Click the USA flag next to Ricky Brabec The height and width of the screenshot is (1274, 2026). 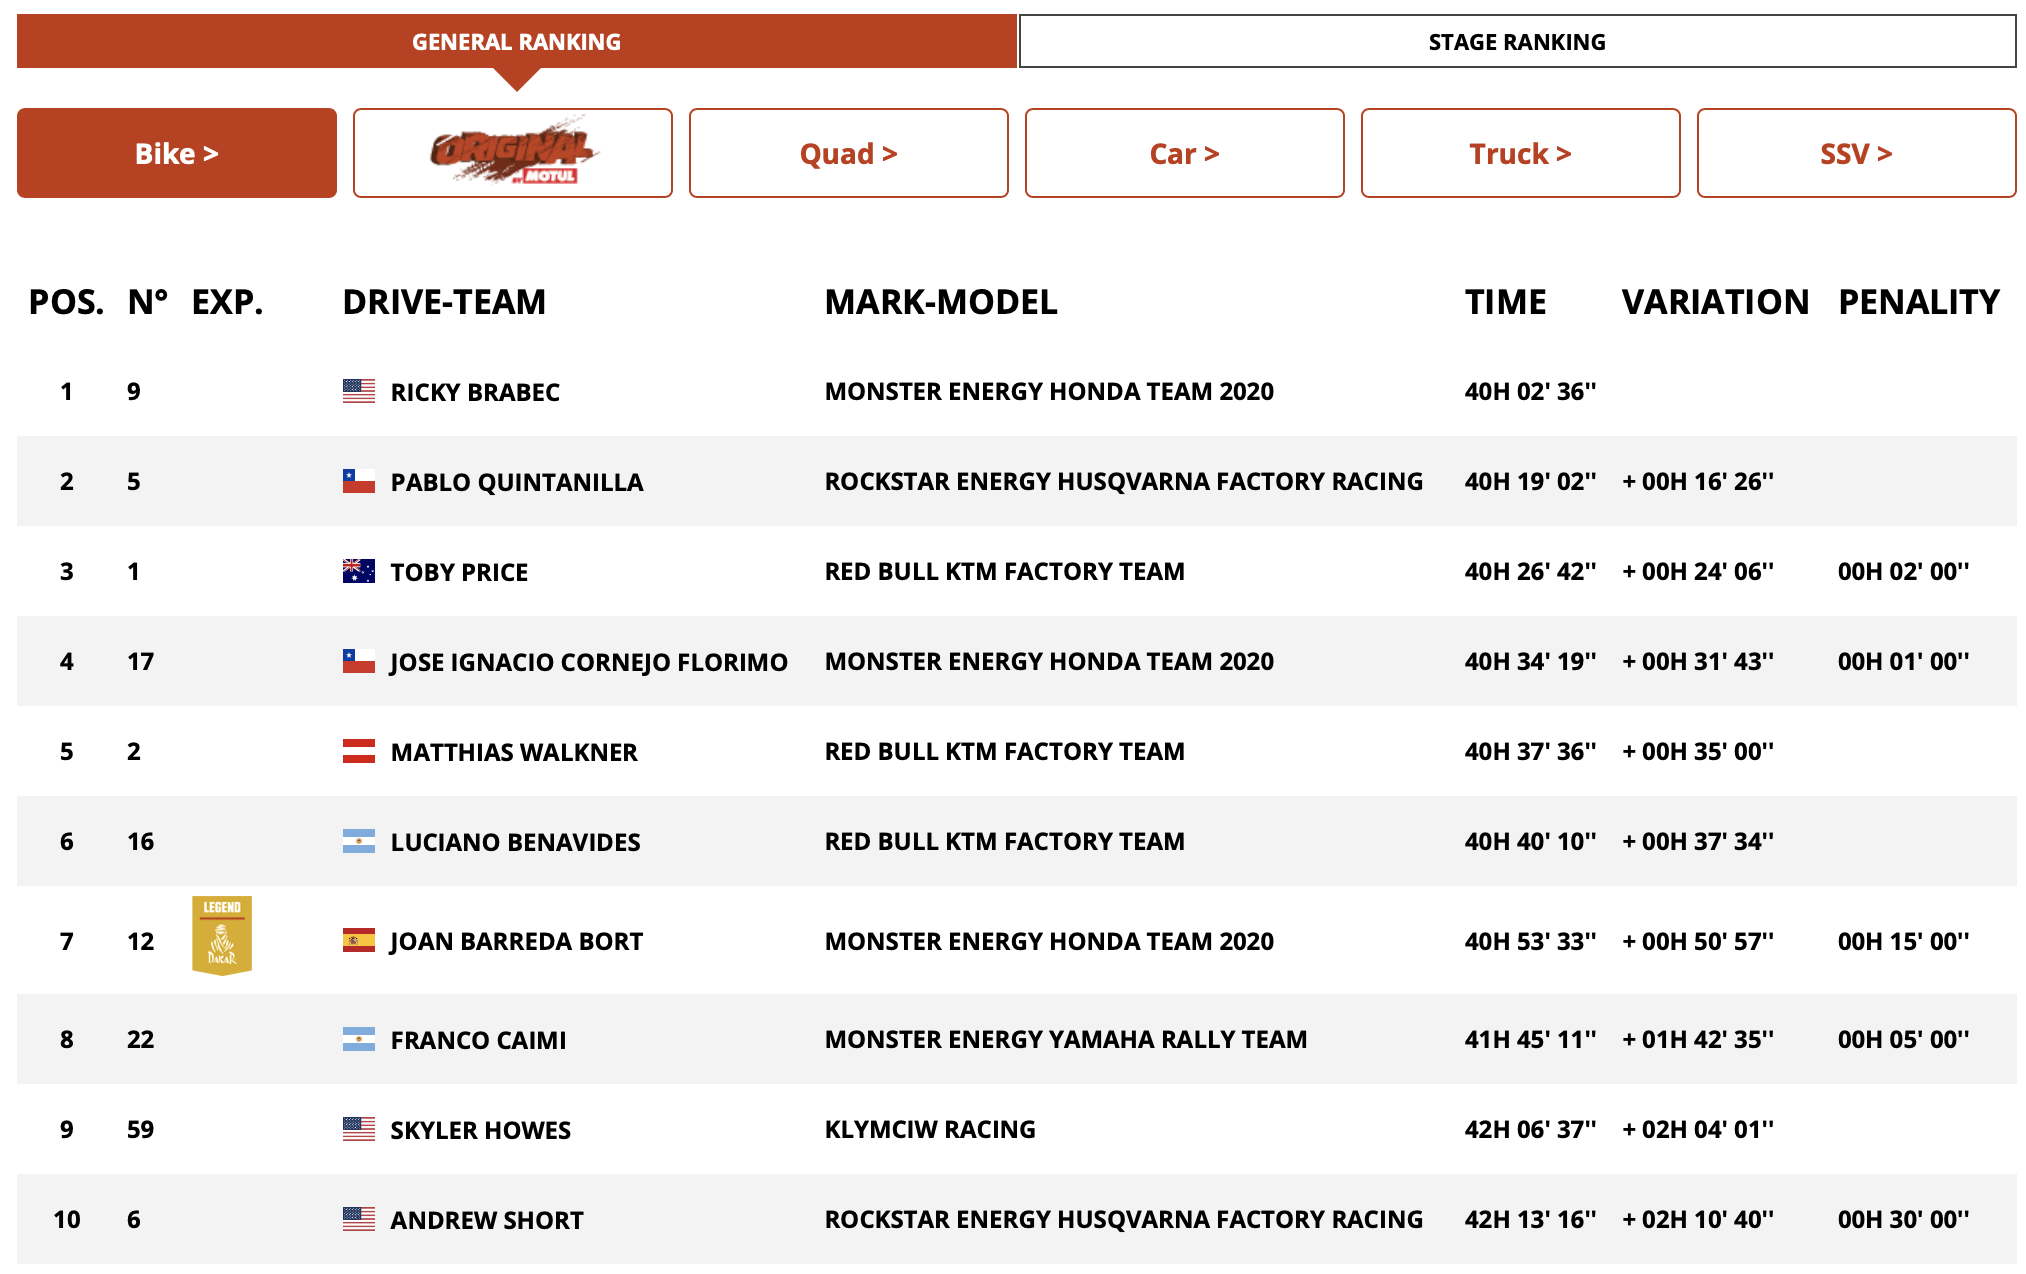[x=359, y=391]
